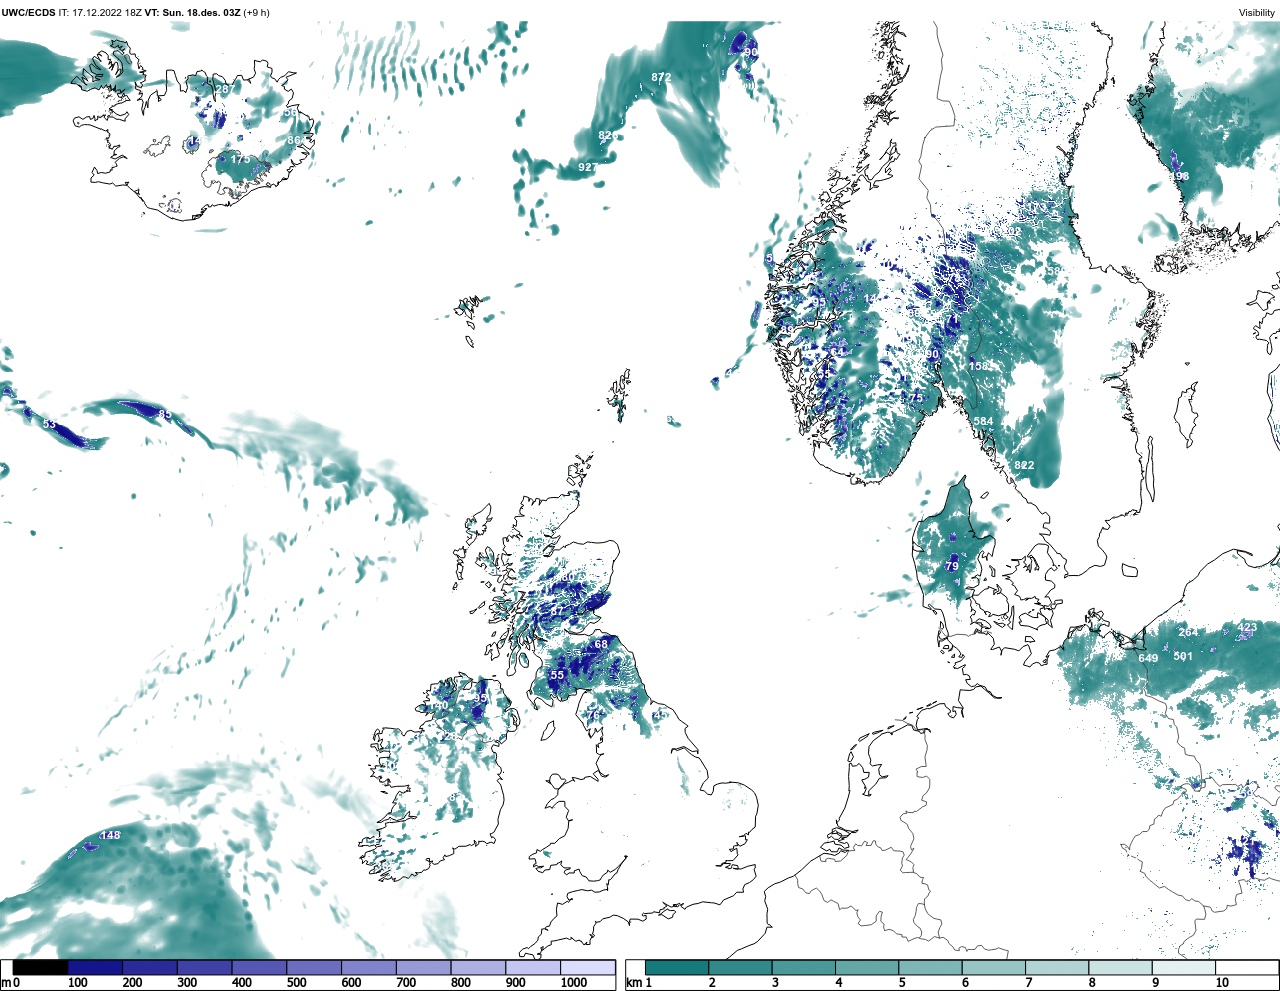The image size is (1280, 991).
Task: Select the "822" value over southern Sweden
Action: click(1024, 466)
